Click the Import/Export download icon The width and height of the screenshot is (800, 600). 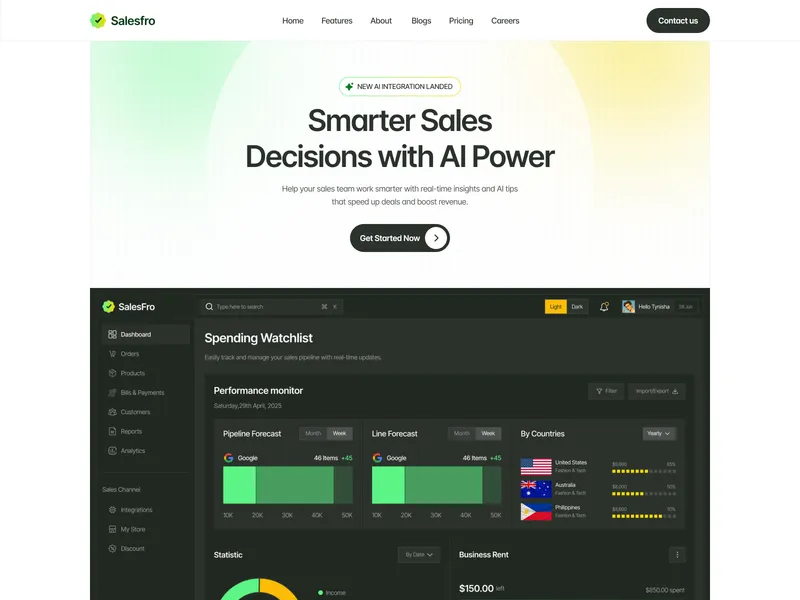pyautogui.click(x=675, y=391)
